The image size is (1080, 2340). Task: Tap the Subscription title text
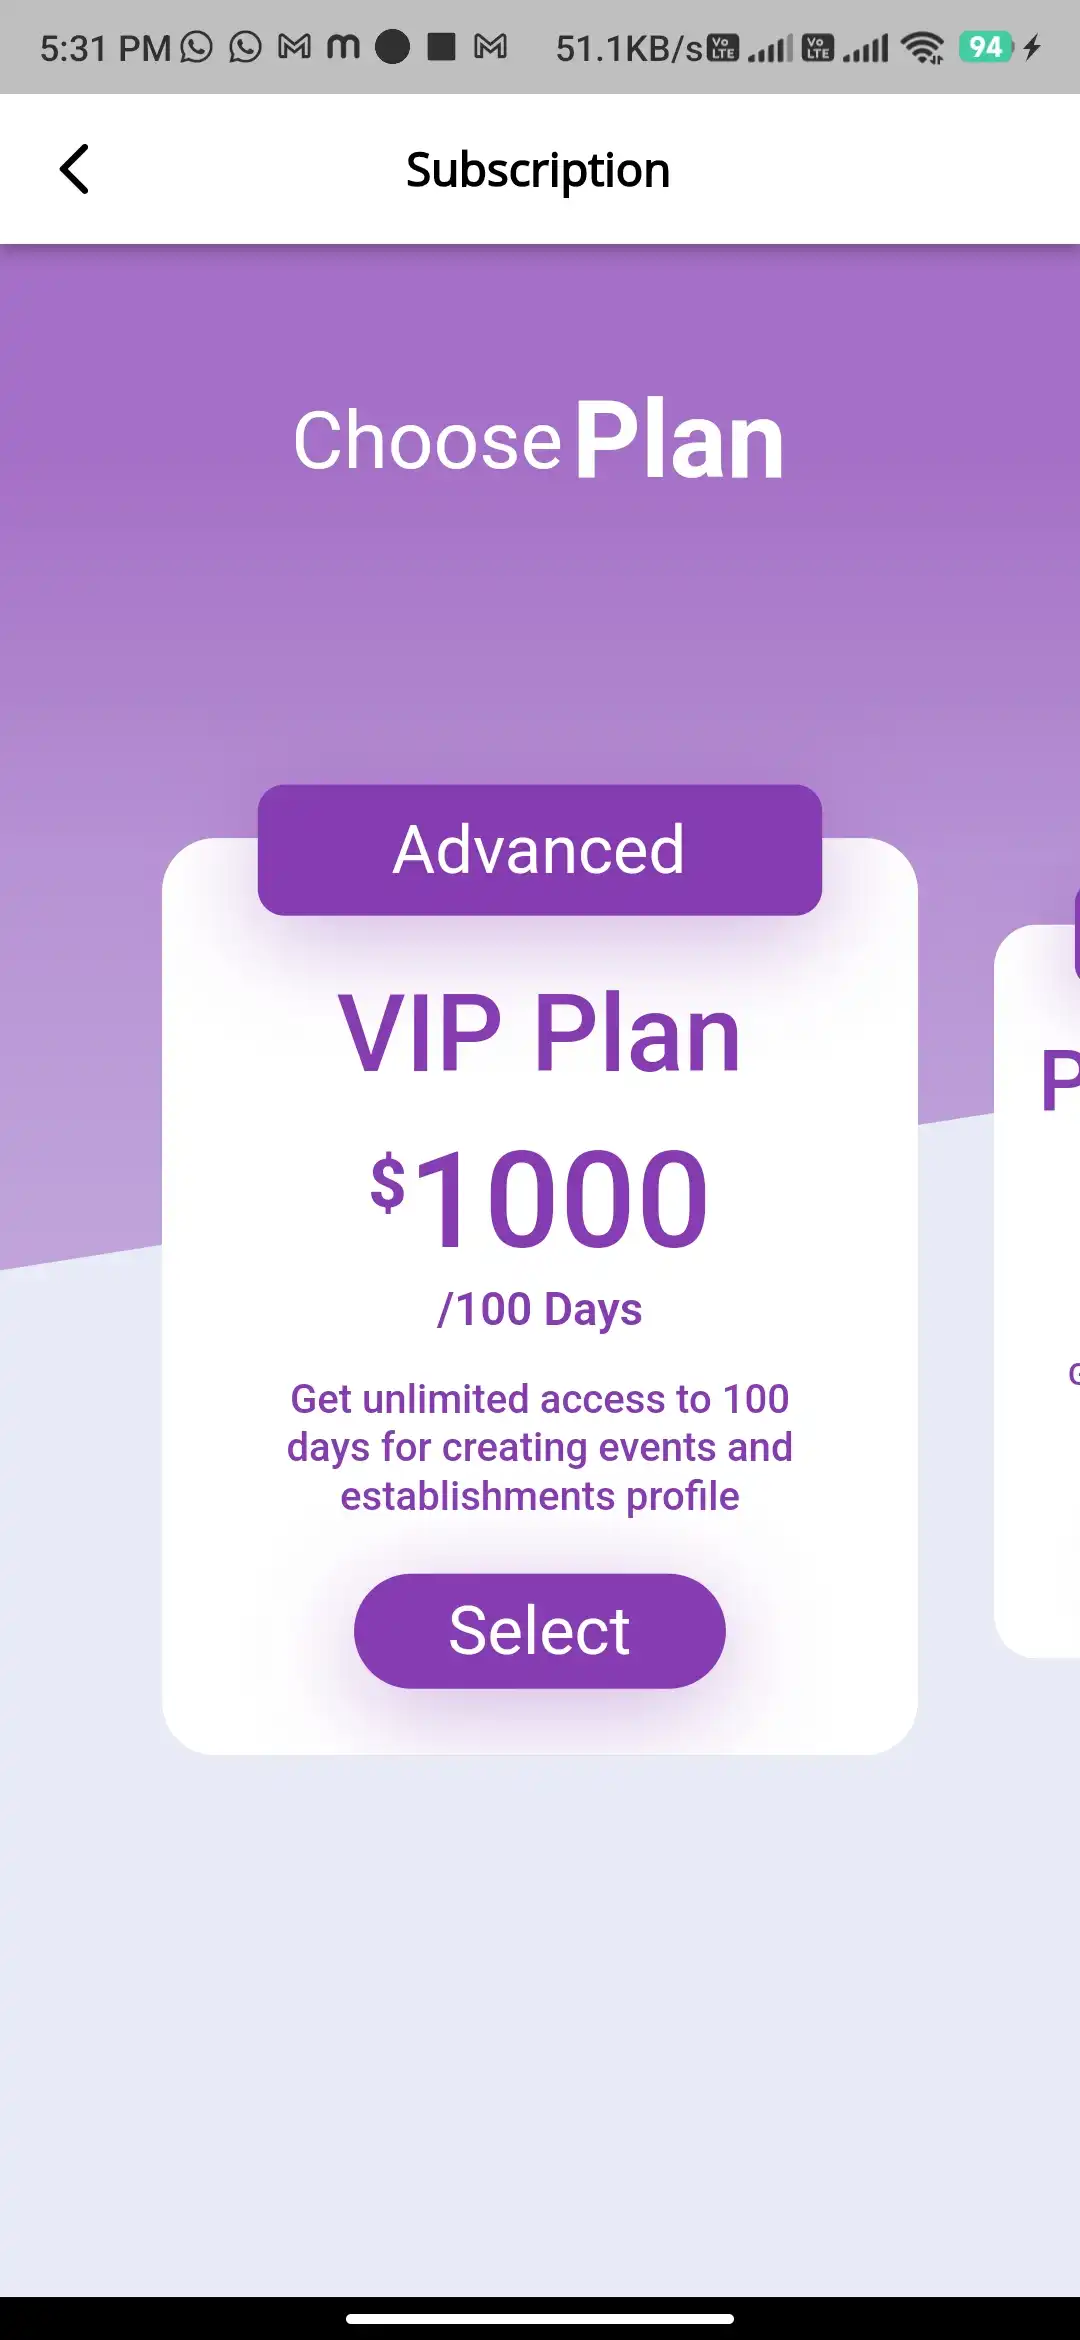[537, 168]
